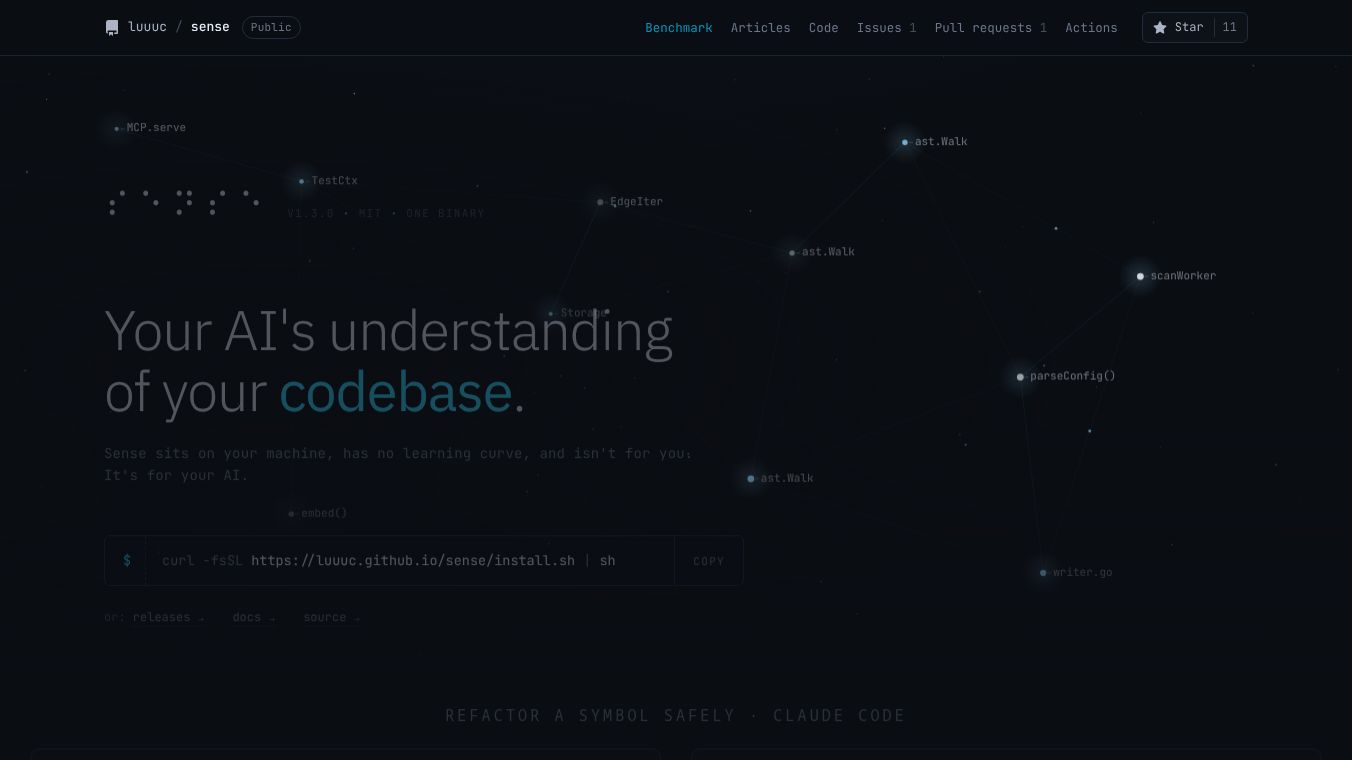The image size is (1352, 760).
Task: Copy the install command with COPY button
Action: (x=708, y=561)
